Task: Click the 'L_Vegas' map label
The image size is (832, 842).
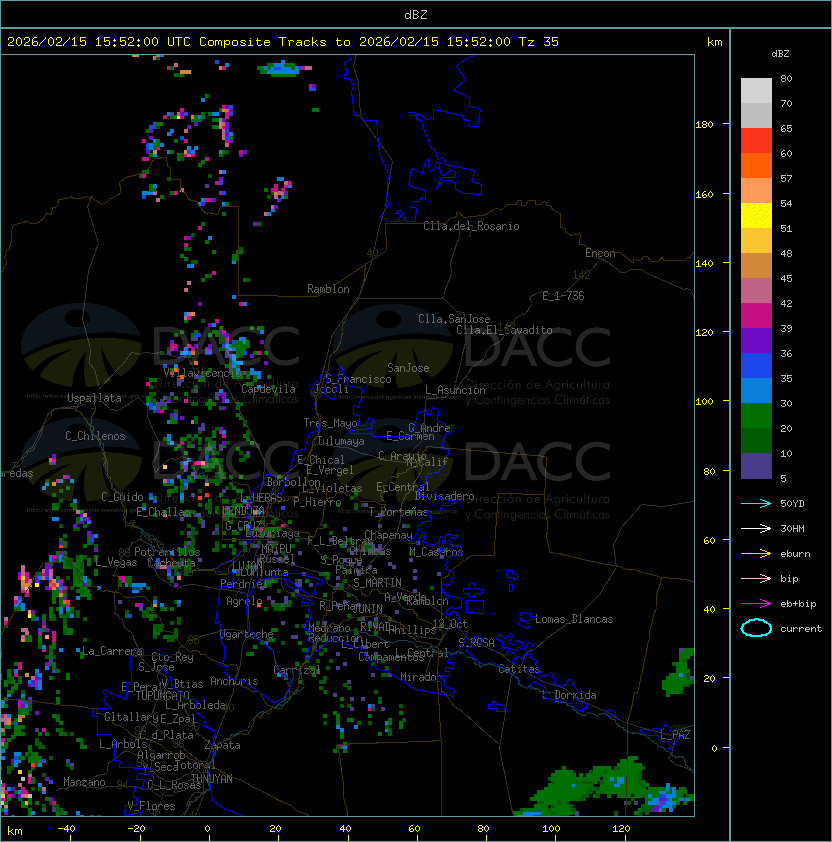Action: pos(115,562)
